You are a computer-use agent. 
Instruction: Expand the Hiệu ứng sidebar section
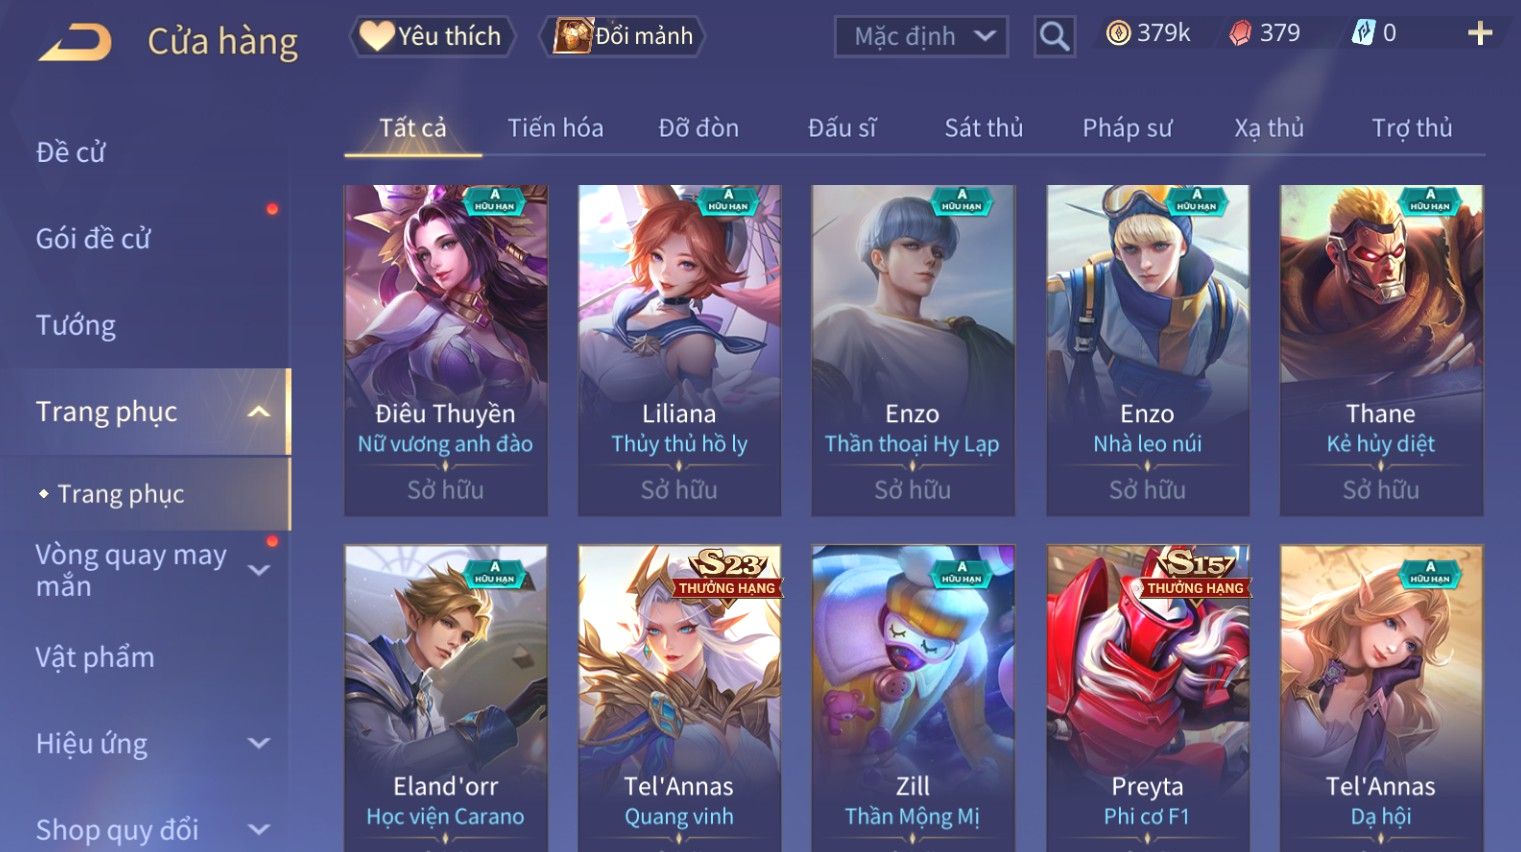point(259,743)
